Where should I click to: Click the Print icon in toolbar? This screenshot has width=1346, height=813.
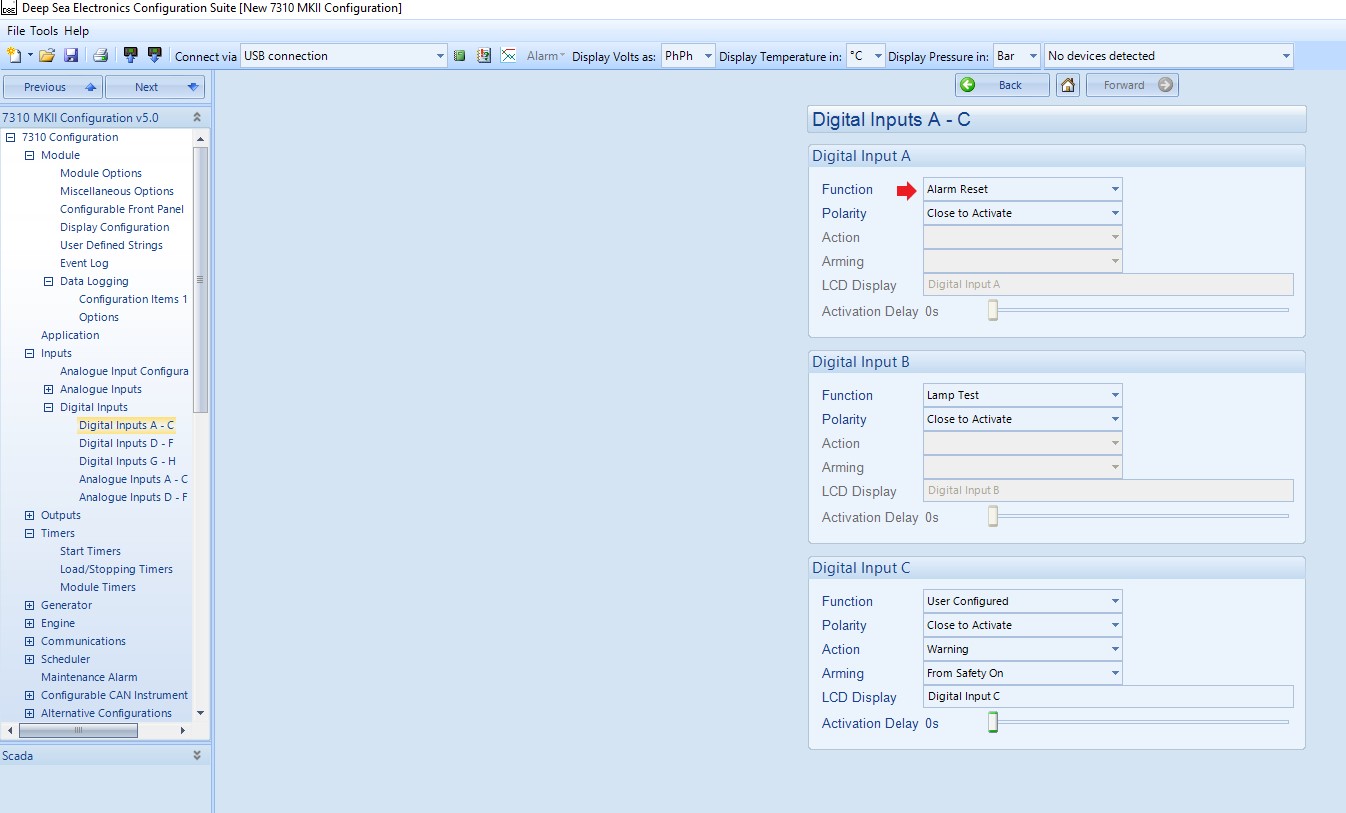pyautogui.click(x=100, y=56)
